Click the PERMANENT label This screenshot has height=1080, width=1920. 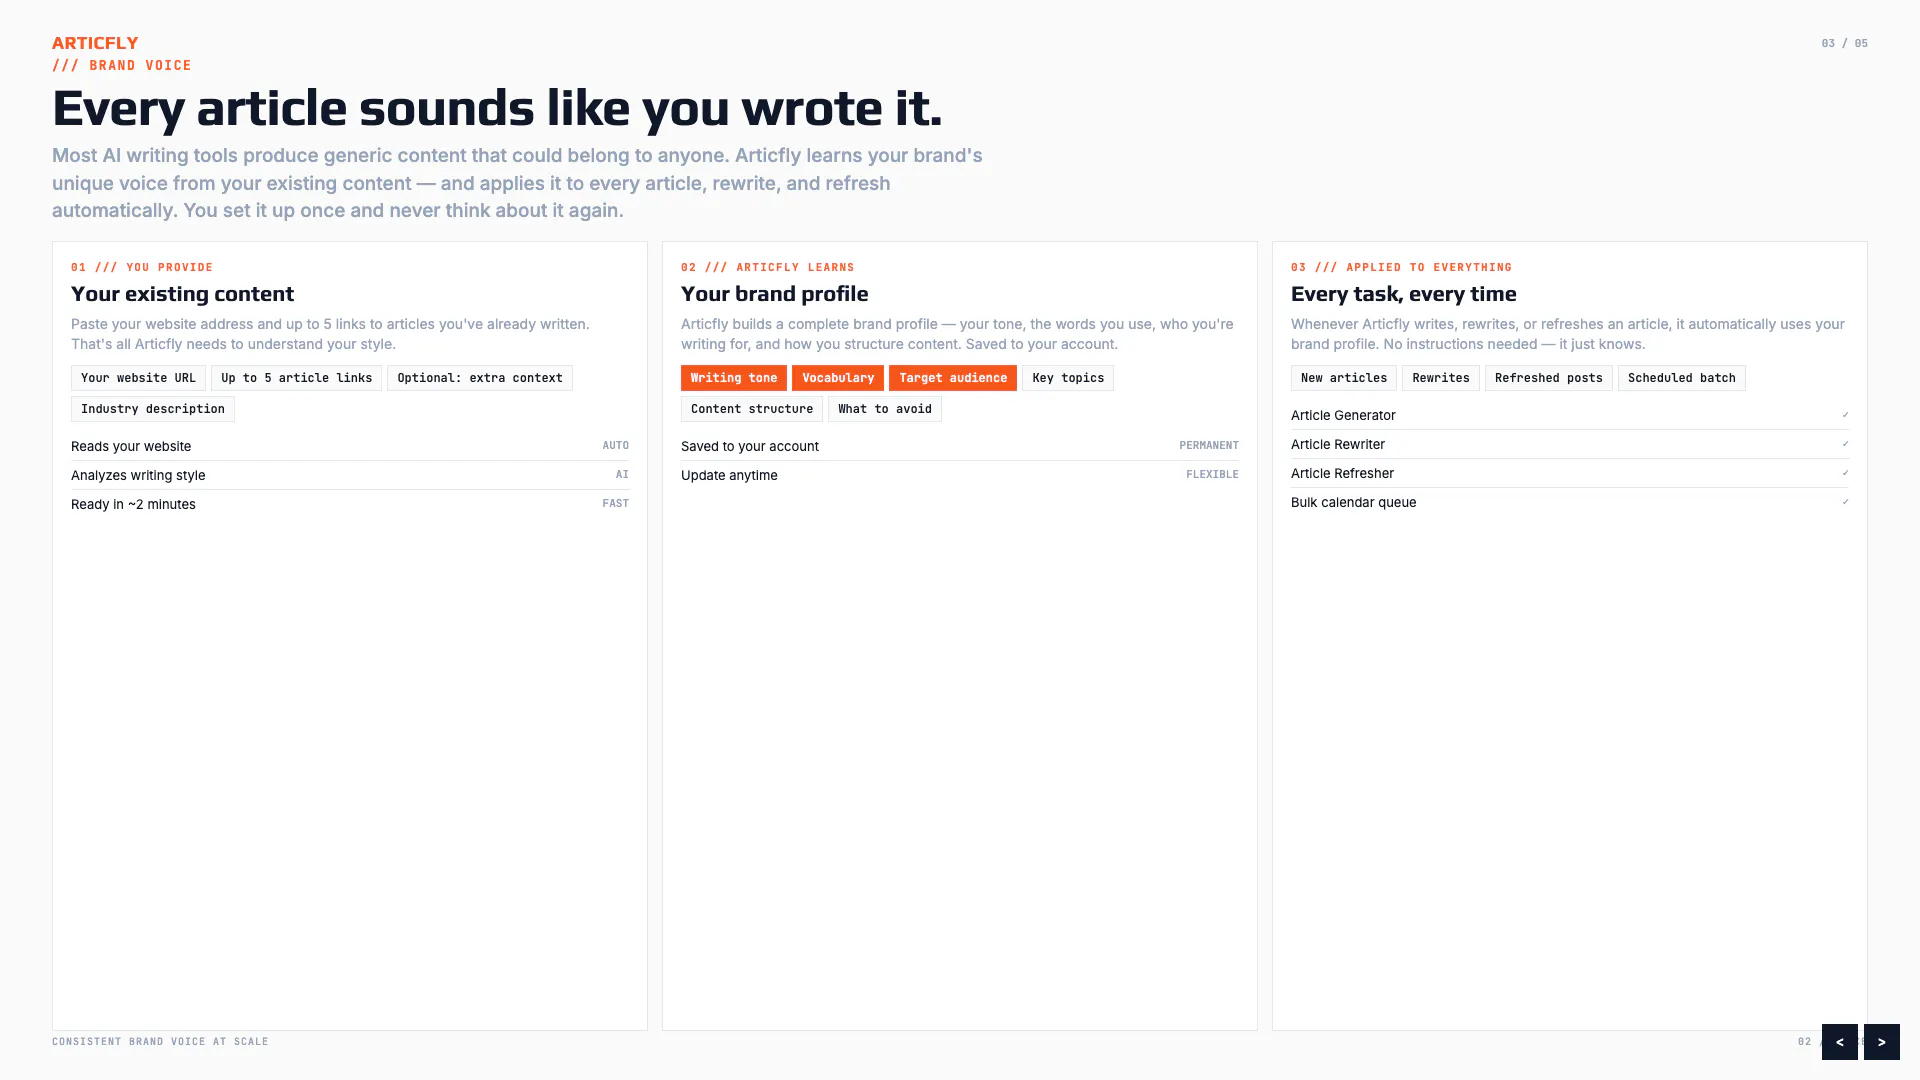tap(1209, 445)
